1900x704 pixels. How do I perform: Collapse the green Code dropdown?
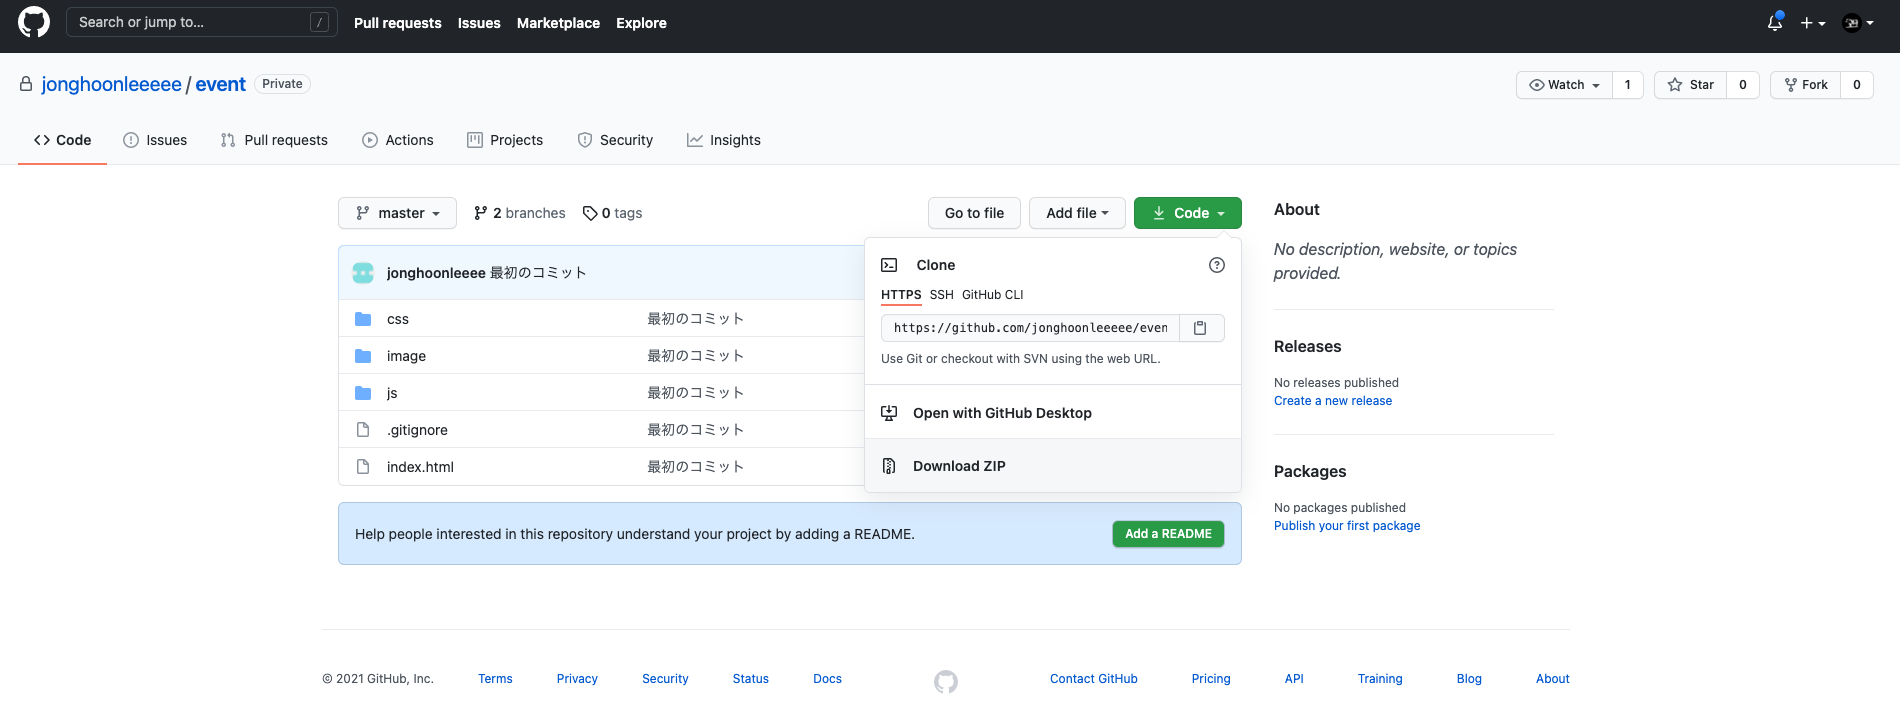[x=1188, y=213]
